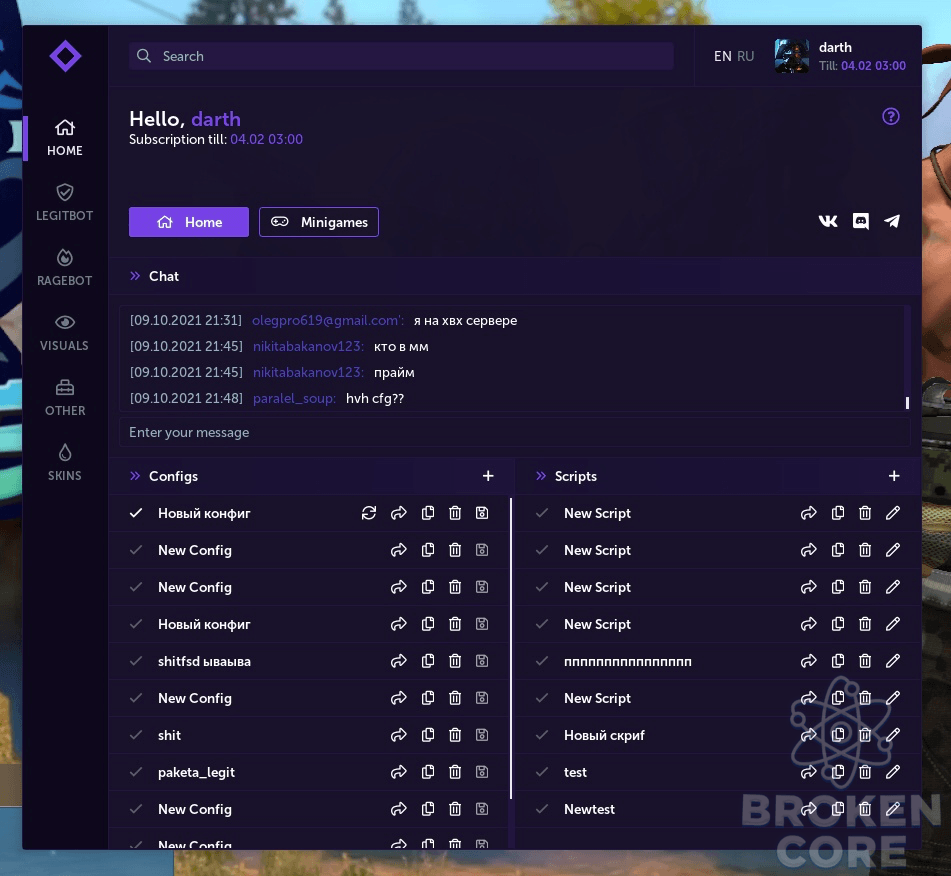Switch to the Minigames tab
This screenshot has height=876, width=951.
click(319, 222)
